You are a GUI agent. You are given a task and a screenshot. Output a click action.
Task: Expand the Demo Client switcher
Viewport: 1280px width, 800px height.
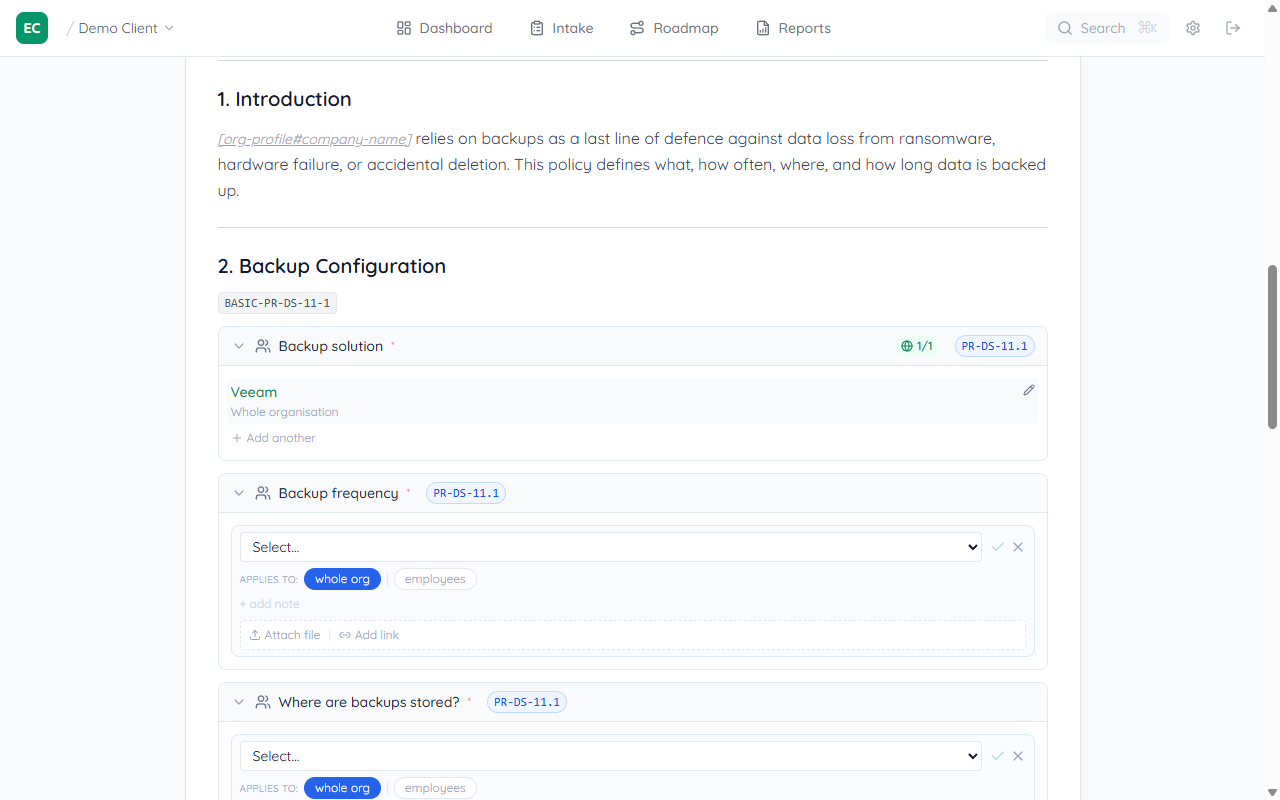point(126,28)
